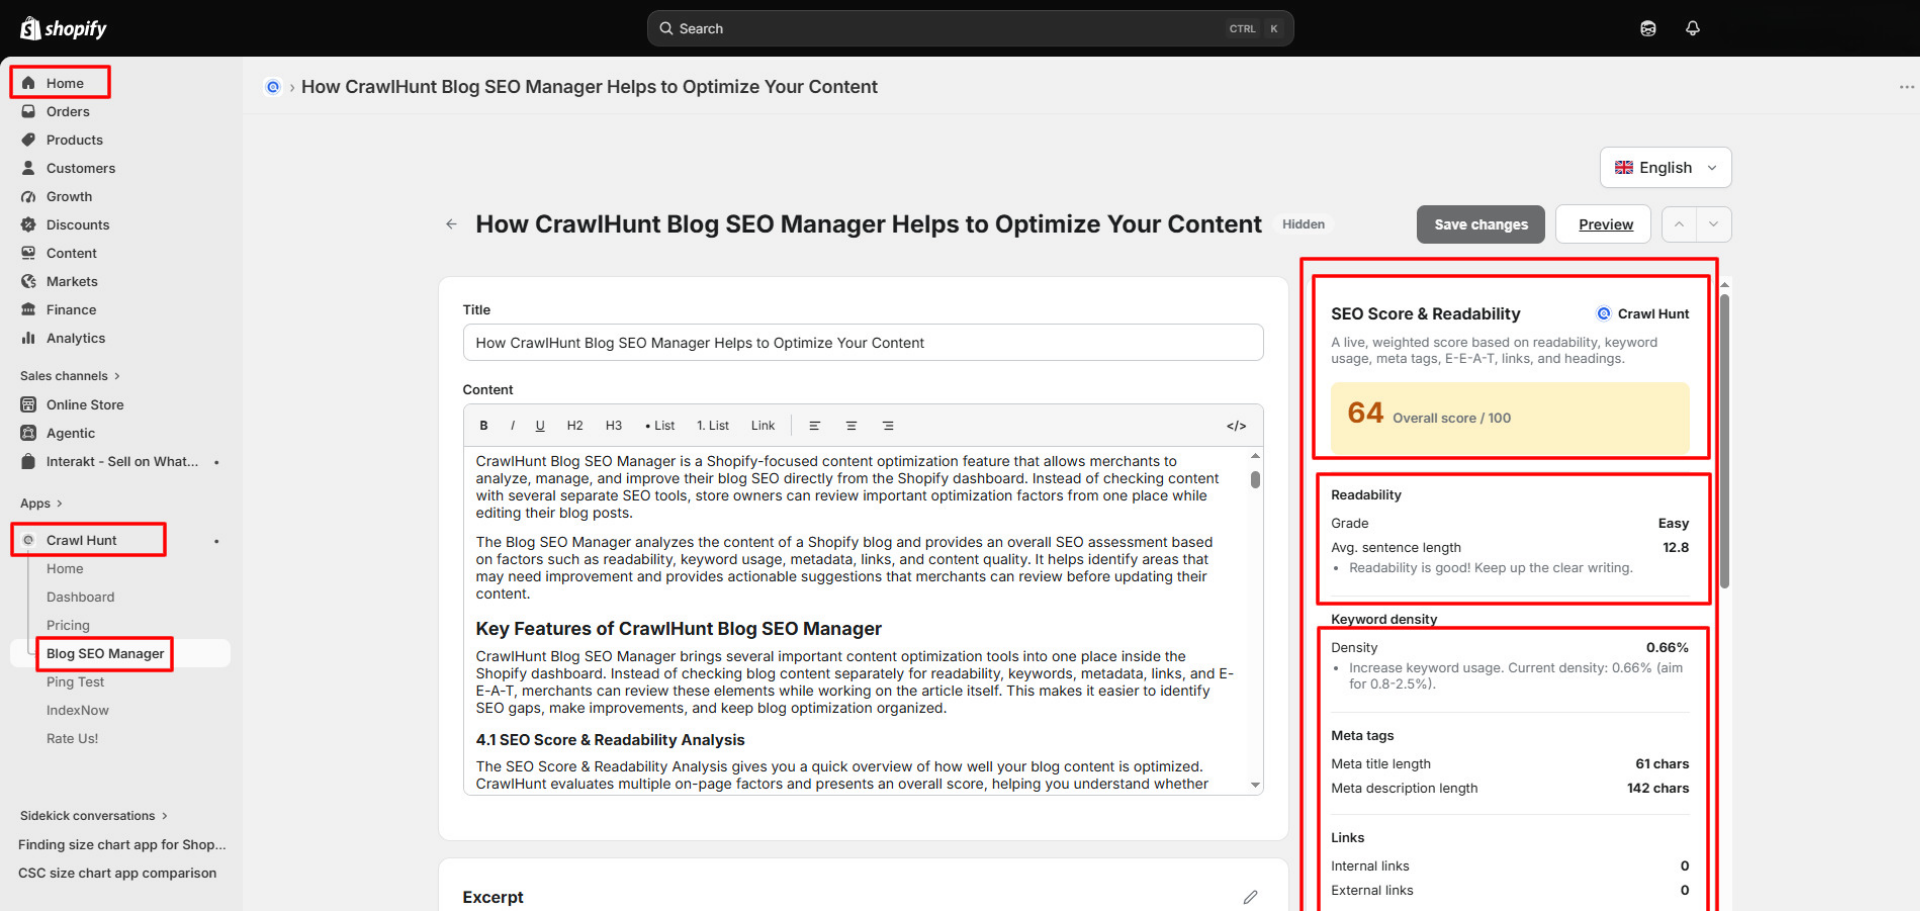Toggle HTML code view in editor
This screenshot has height=911, width=1920.
(1237, 426)
